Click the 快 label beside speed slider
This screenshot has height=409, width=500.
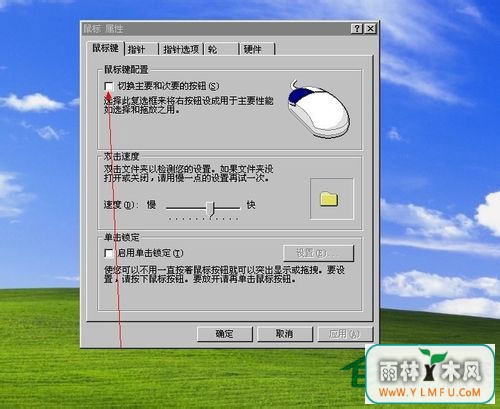pos(251,205)
